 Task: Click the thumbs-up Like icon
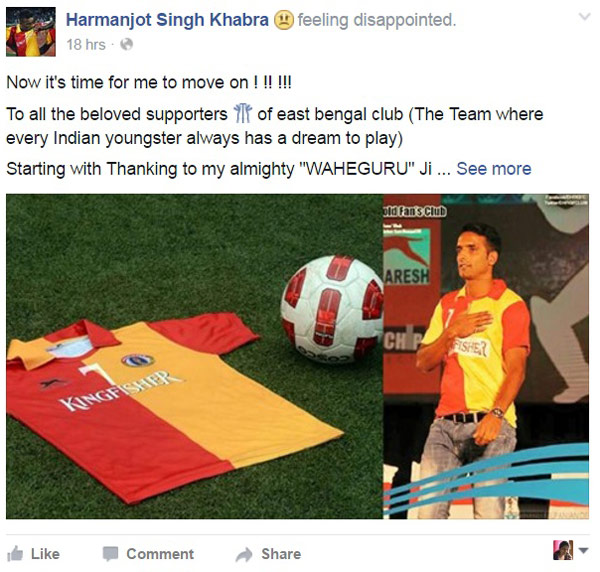point(15,554)
